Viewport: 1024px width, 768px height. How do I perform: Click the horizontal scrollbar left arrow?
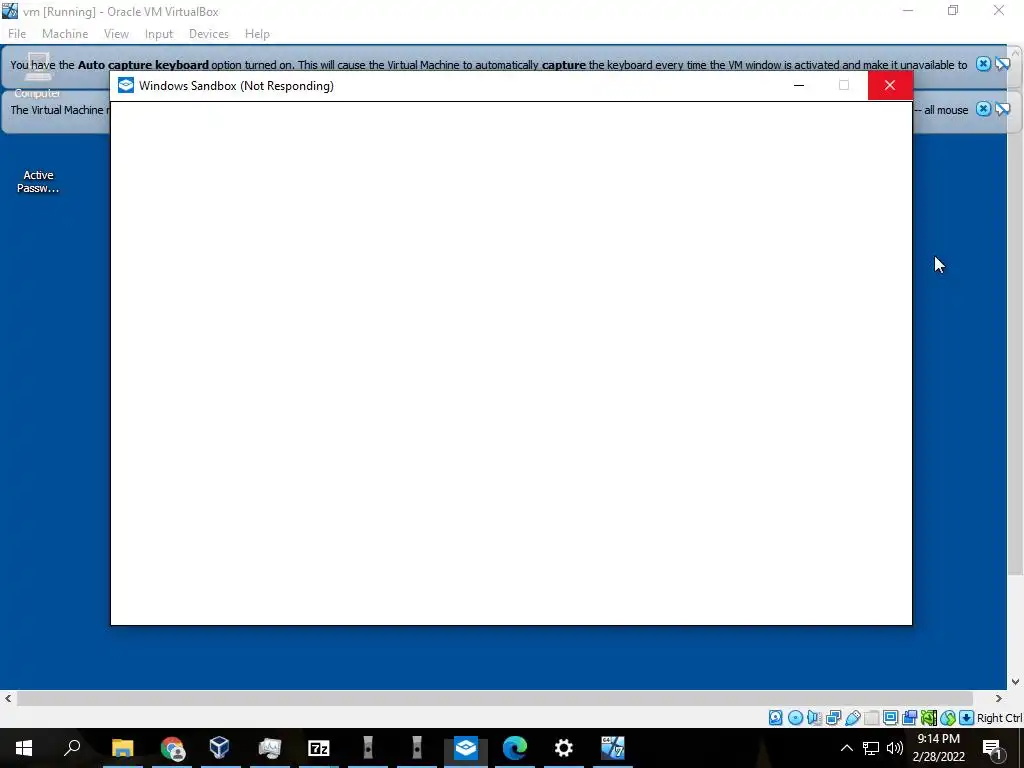click(x=8, y=698)
